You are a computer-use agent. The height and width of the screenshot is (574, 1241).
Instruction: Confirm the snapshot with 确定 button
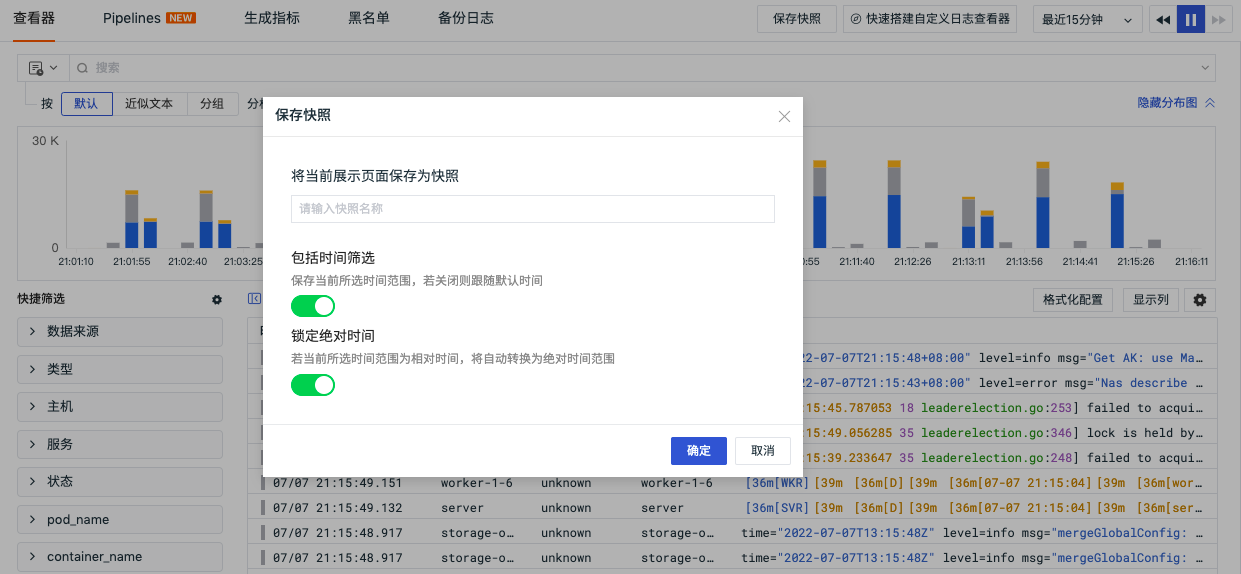[x=699, y=451]
